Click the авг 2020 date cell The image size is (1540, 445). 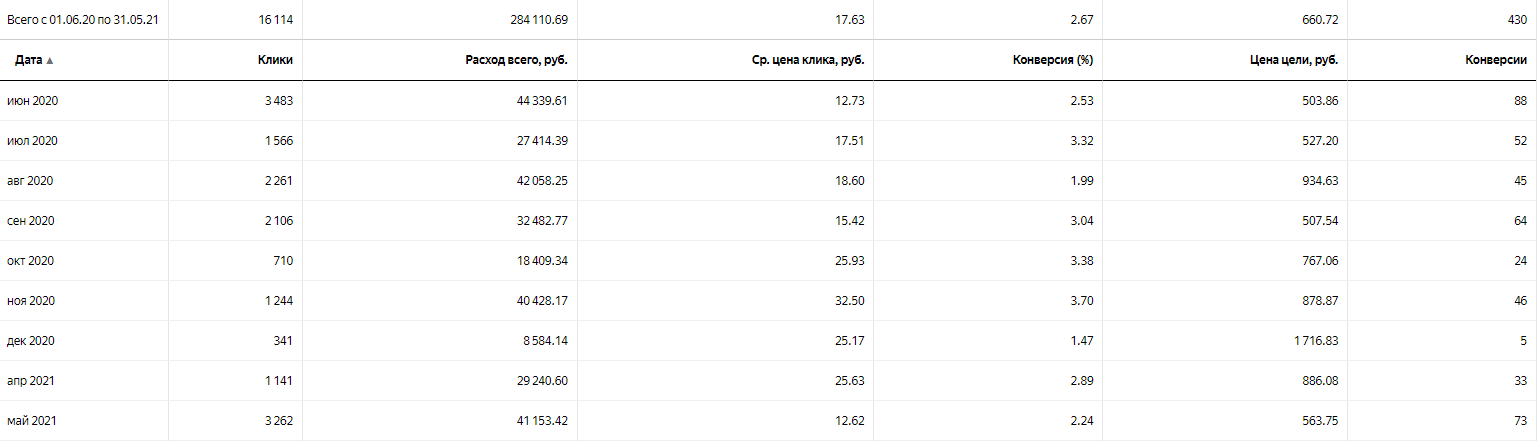pyautogui.click(x=30, y=181)
